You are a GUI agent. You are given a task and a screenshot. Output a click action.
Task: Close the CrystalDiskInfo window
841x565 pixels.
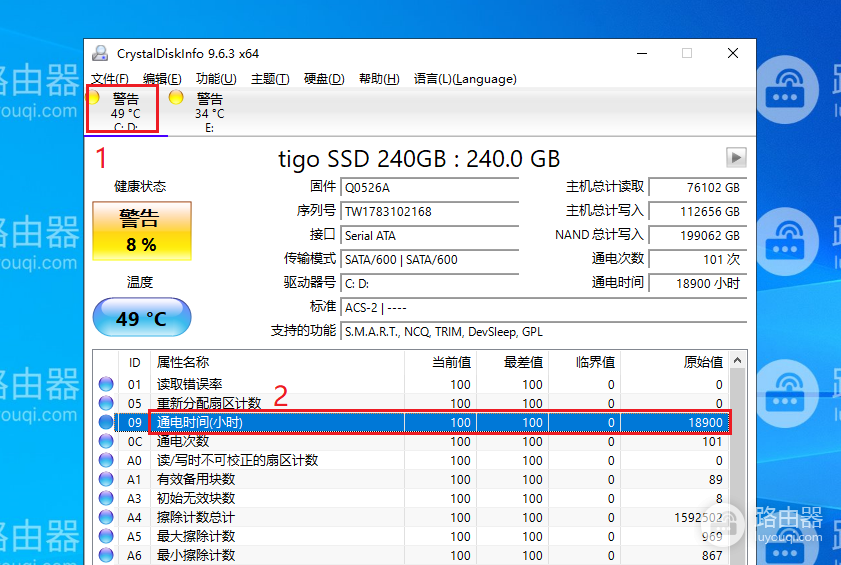(x=733, y=53)
